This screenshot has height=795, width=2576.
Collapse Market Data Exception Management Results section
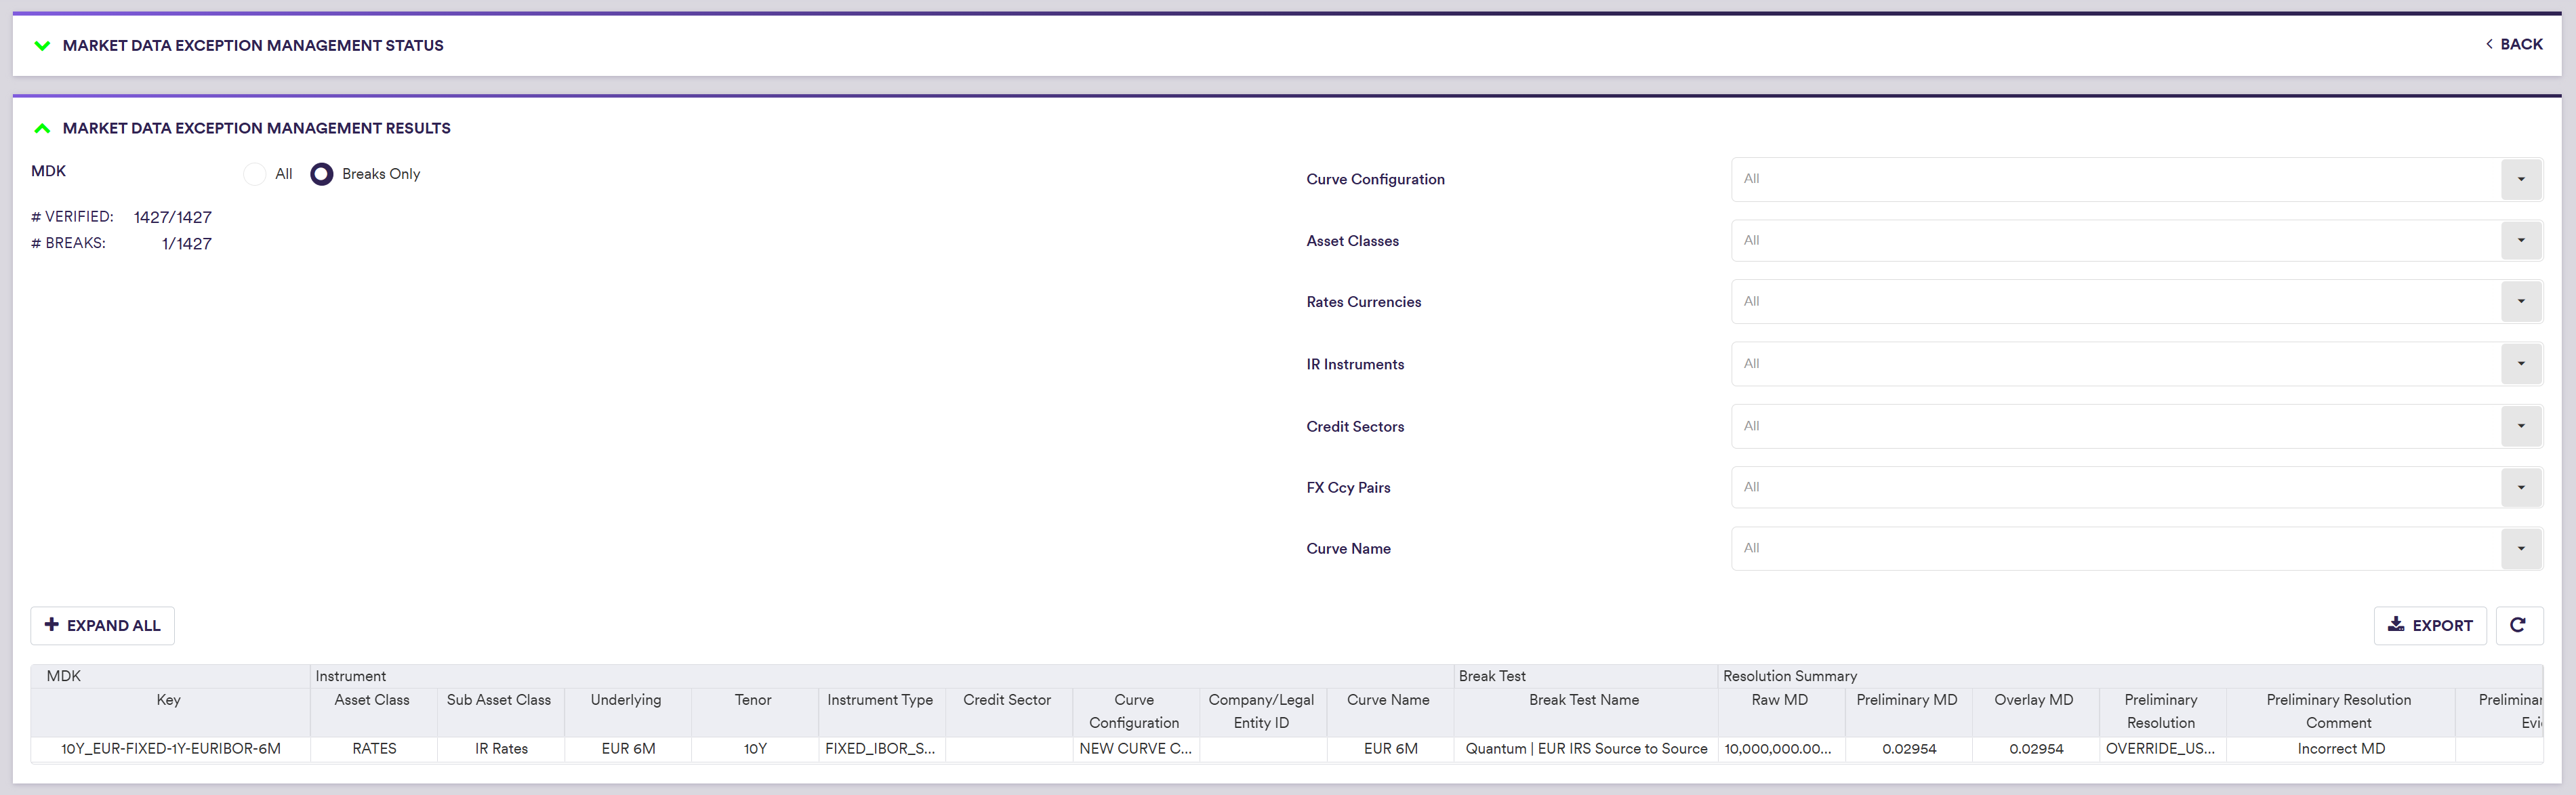coord(42,128)
